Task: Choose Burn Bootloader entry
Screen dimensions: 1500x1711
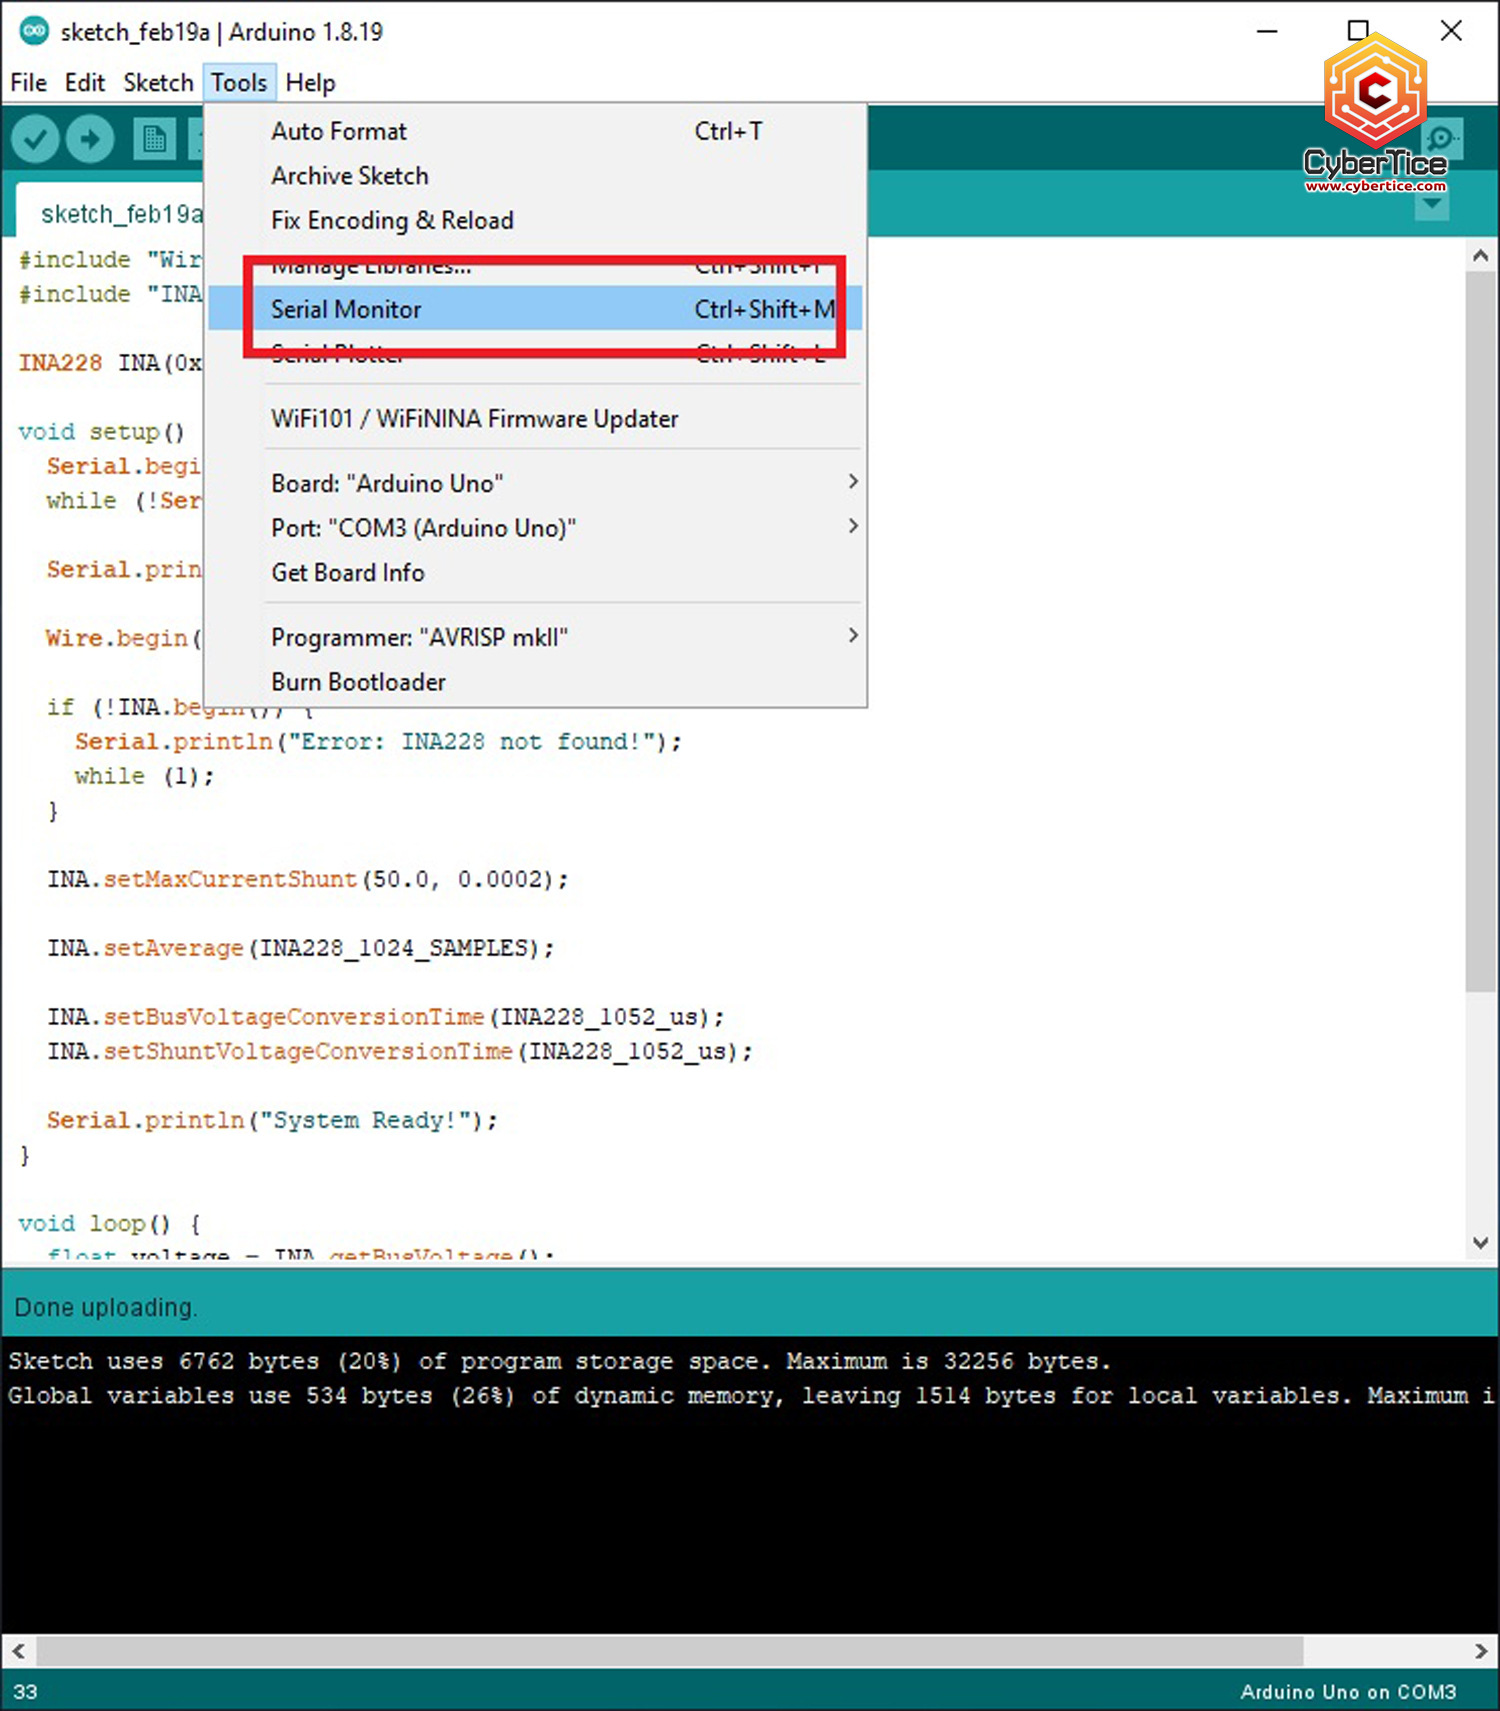Action: click(x=536, y=682)
